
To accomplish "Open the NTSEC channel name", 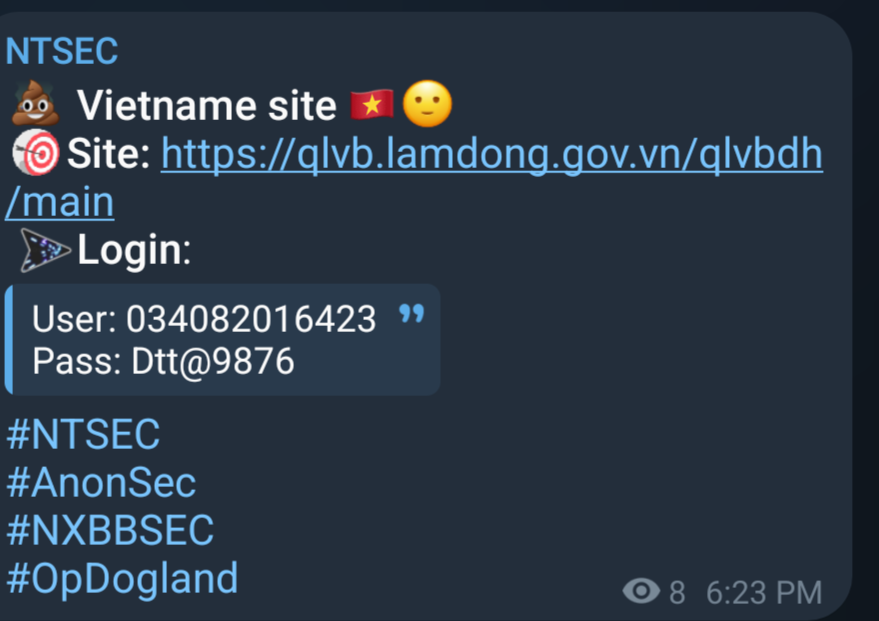I will point(62,51).
